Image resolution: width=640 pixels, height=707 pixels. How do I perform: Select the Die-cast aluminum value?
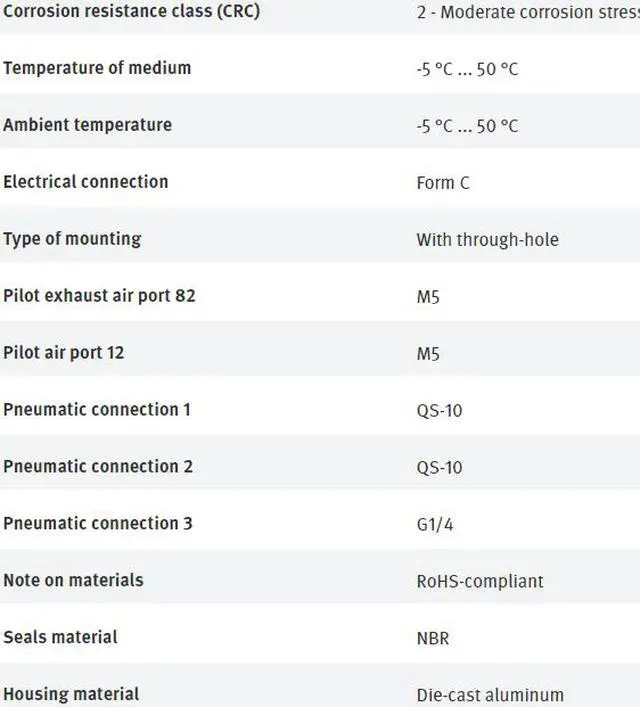click(x=490, y=695)
